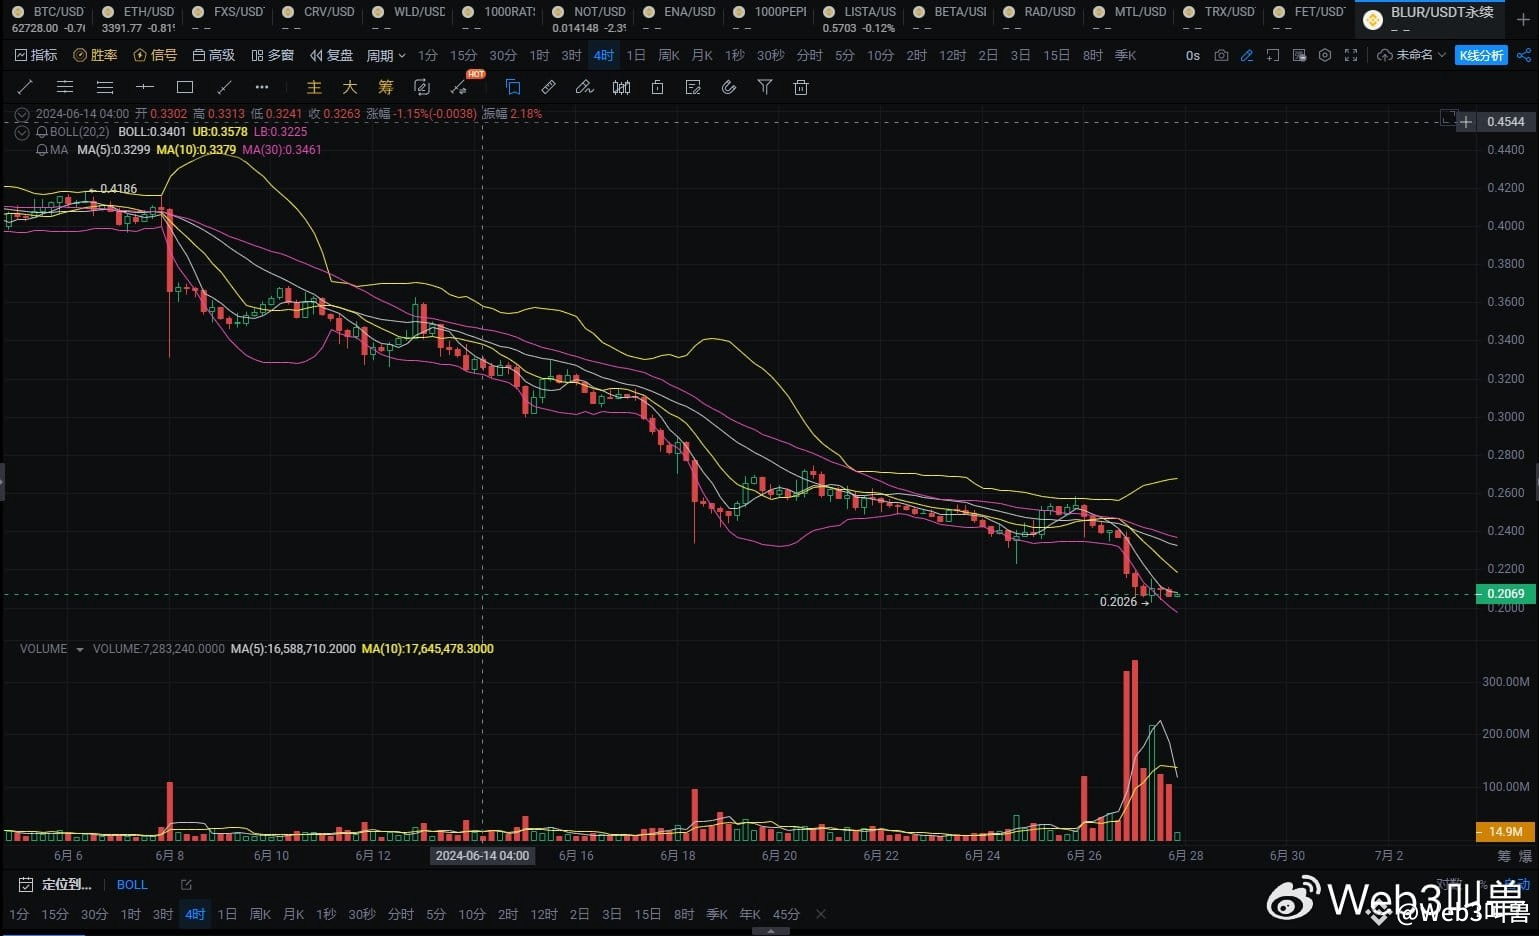Select 周K timeframe in top toolbar
Viewport: 1539px width, 936px height.
669,55
